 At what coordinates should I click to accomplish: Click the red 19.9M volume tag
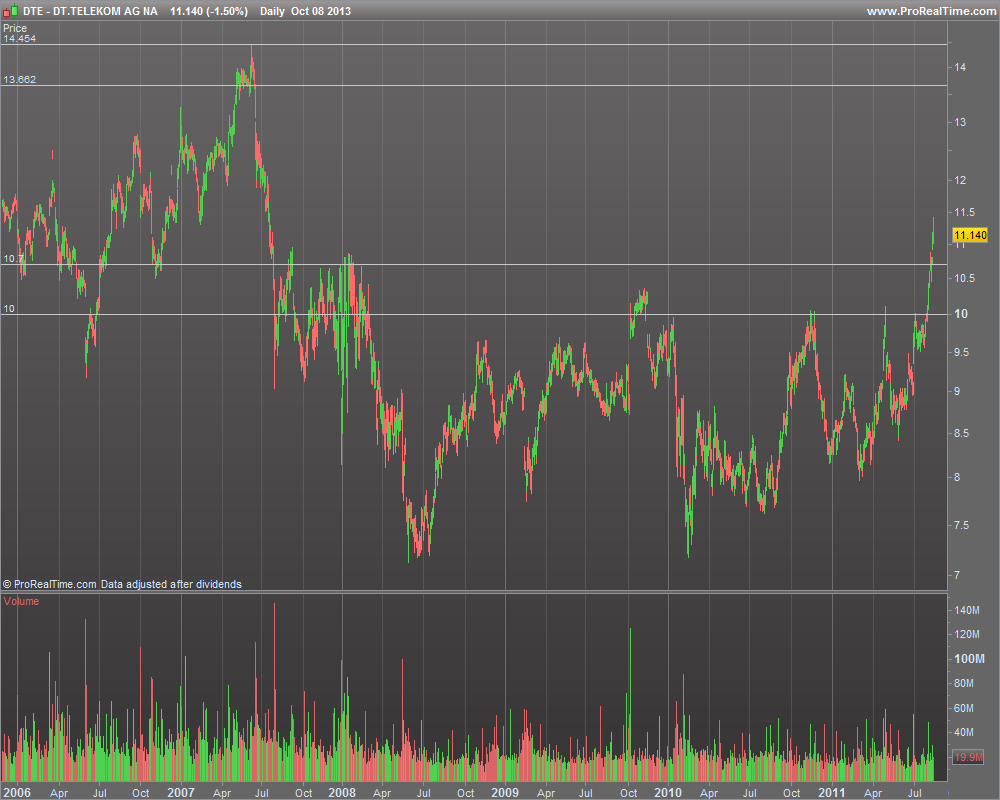click(969, 758)
